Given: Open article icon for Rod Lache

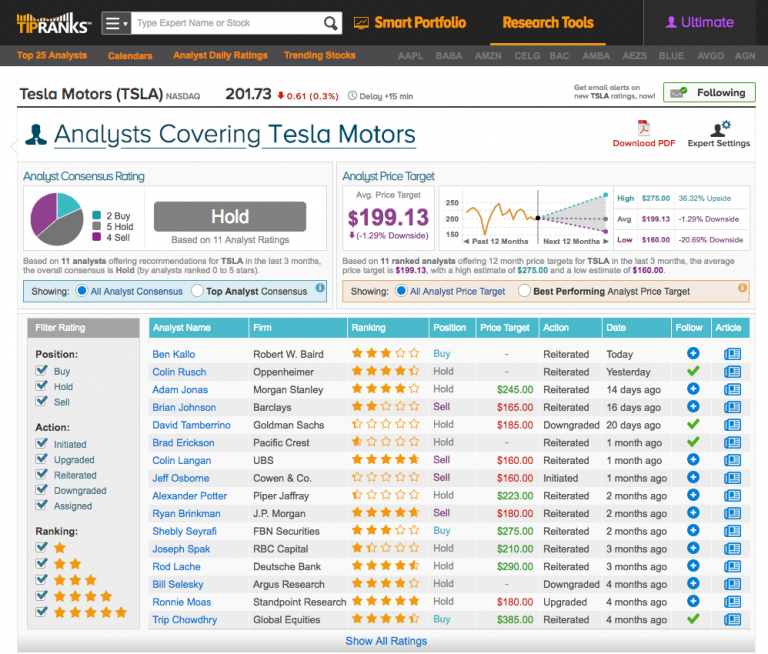Looking at the screenshot, I should (732, 566).
